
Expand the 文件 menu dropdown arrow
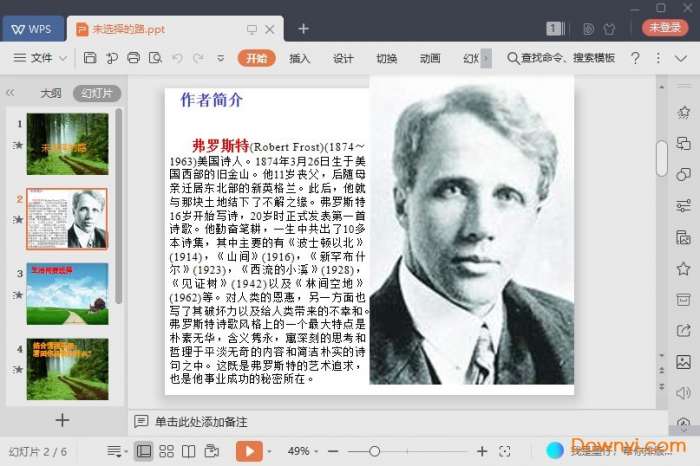(x=63, y=58)
